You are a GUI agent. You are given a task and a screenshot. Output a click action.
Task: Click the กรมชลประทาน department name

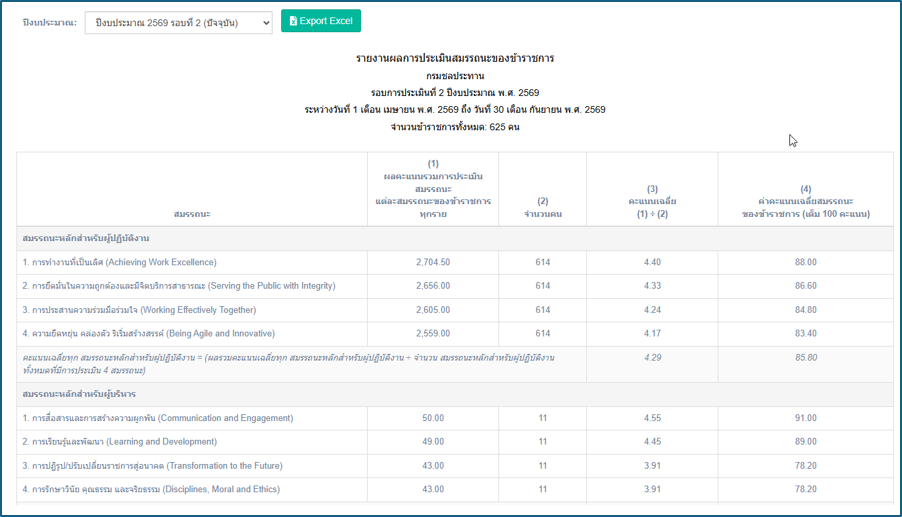(455, 76)
